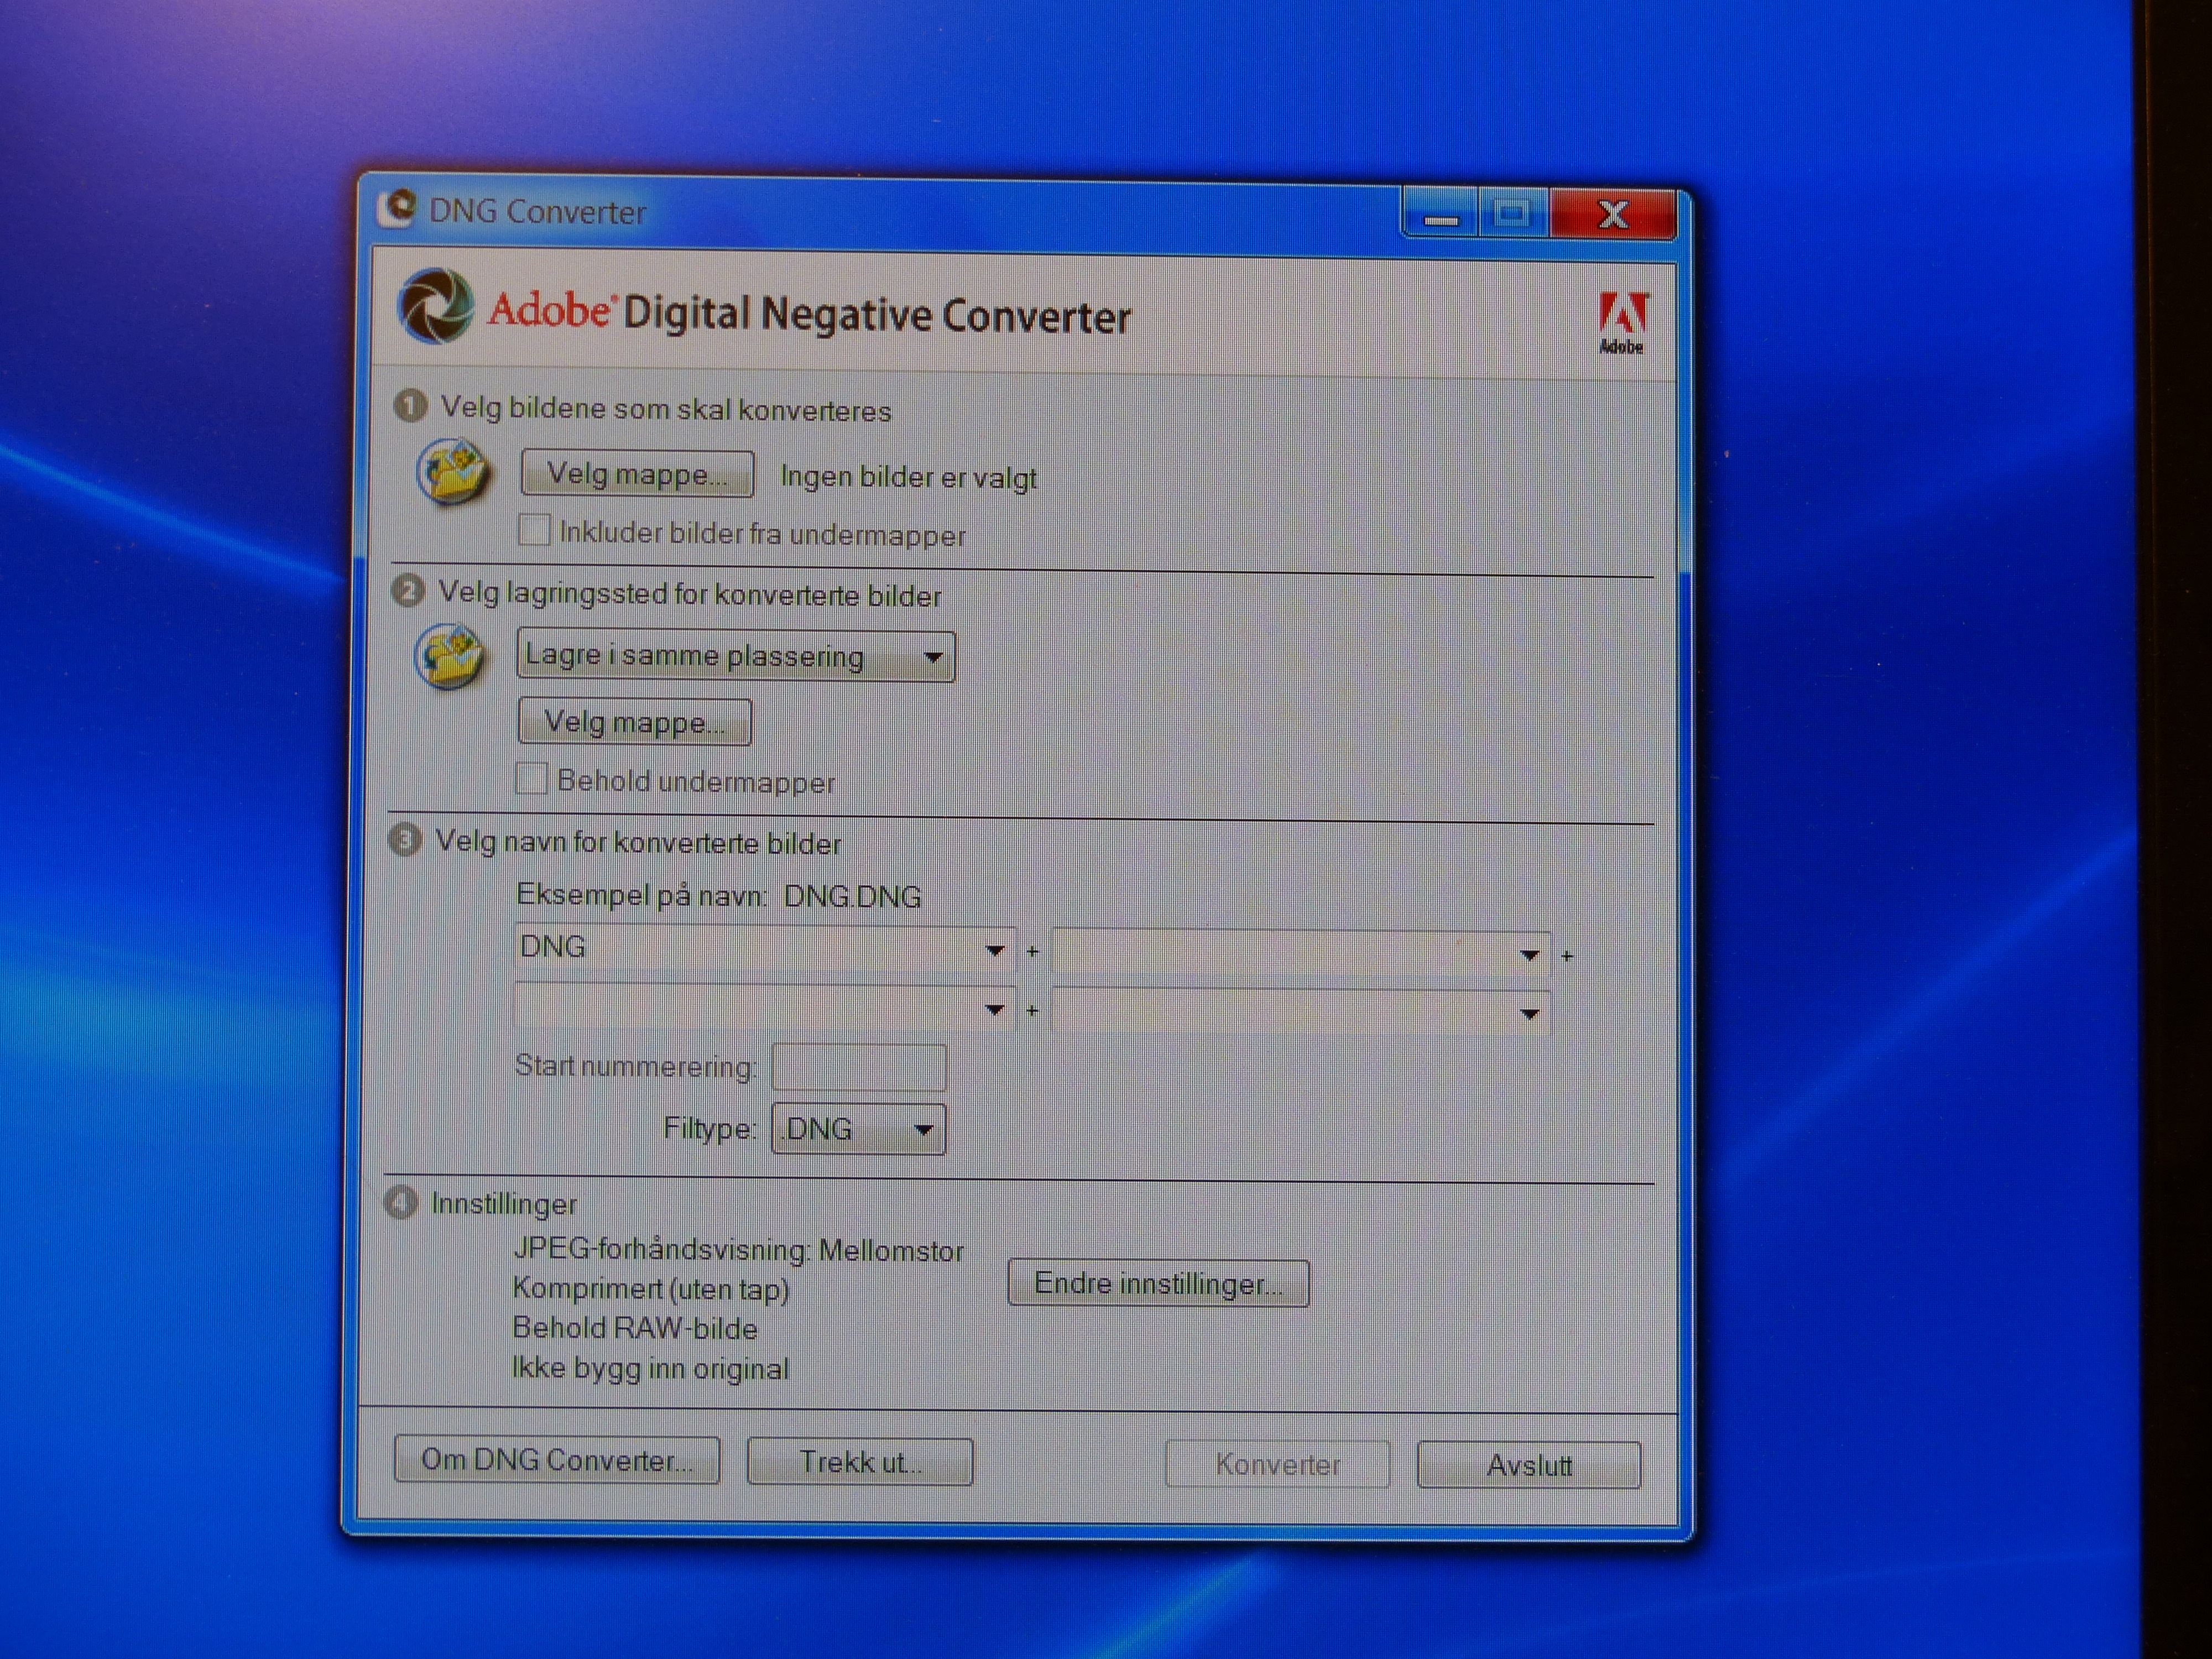The image size is (2212, 1659).
Task: Open the lower-left empty name dropdown
Action: click(x=765, y=1008)
